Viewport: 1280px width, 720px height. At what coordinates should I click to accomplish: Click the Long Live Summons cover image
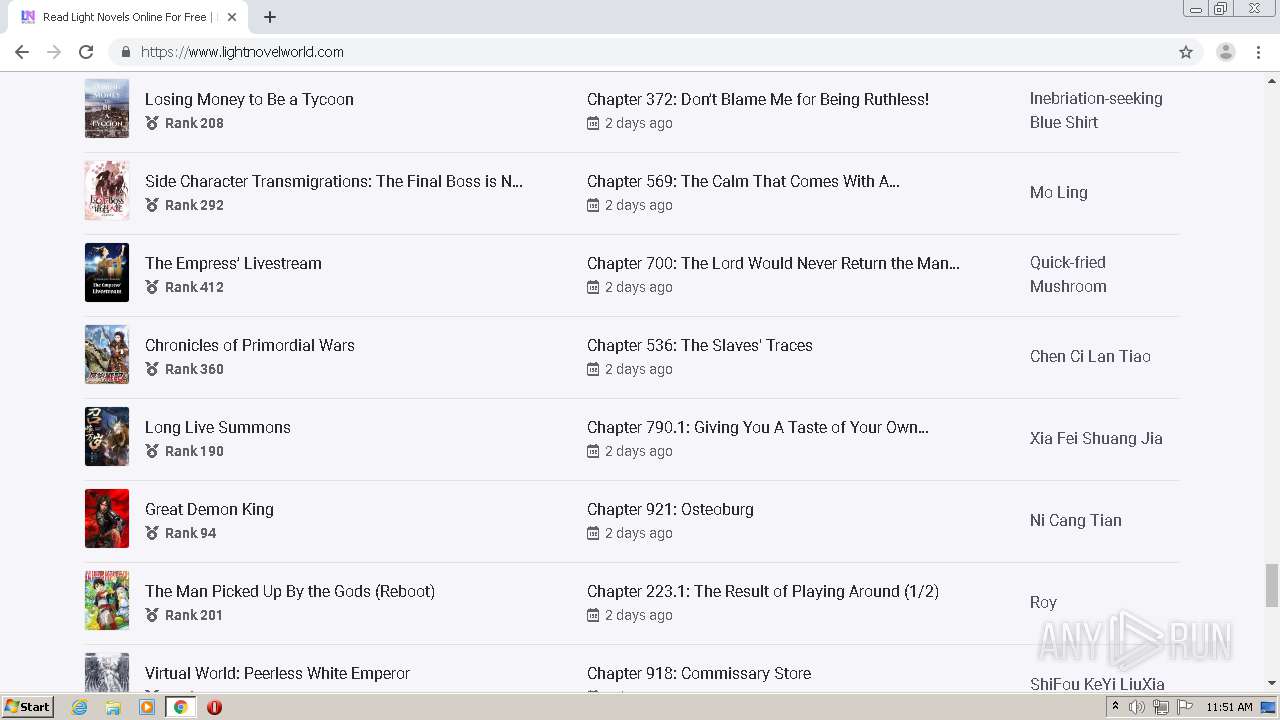click(107, 436)
